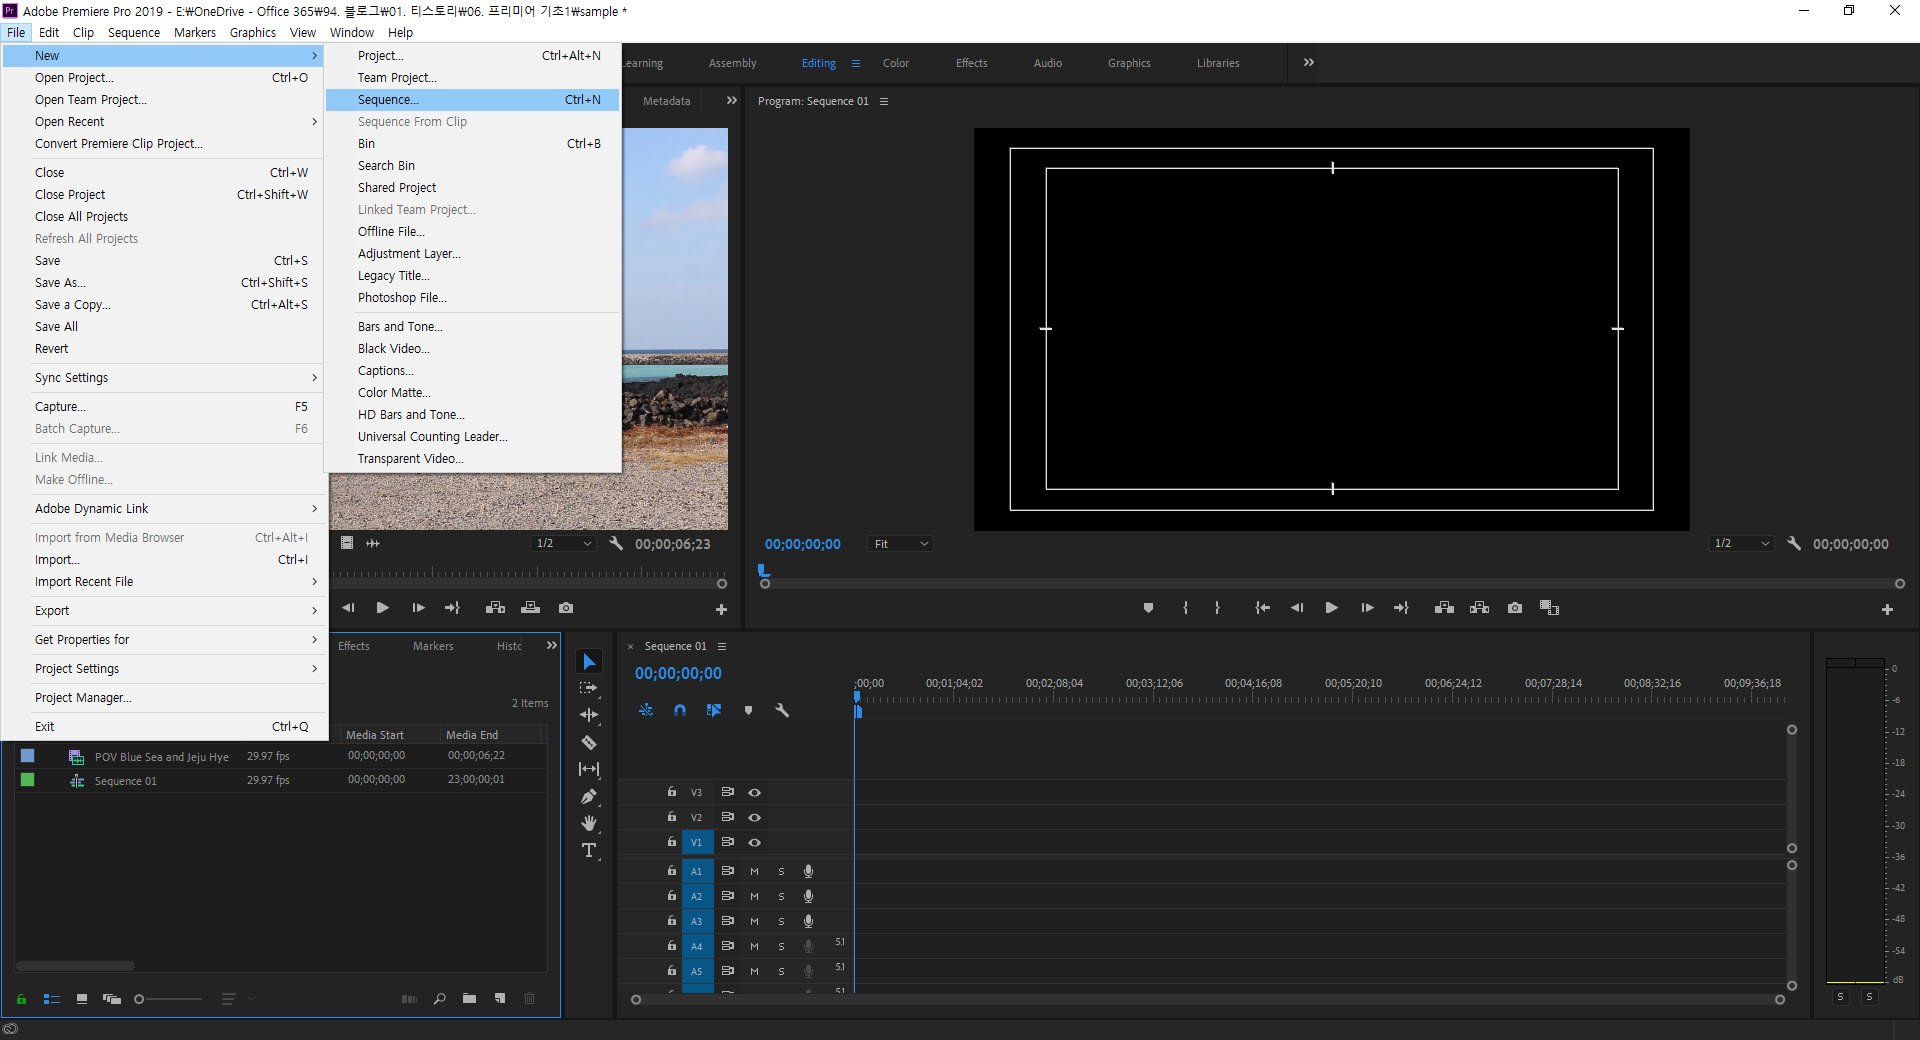This screenshot has width=1920, height=1040.
Task: Play the Program monitor sequence
Action: pyautogui.click(x=1331, y=608)
